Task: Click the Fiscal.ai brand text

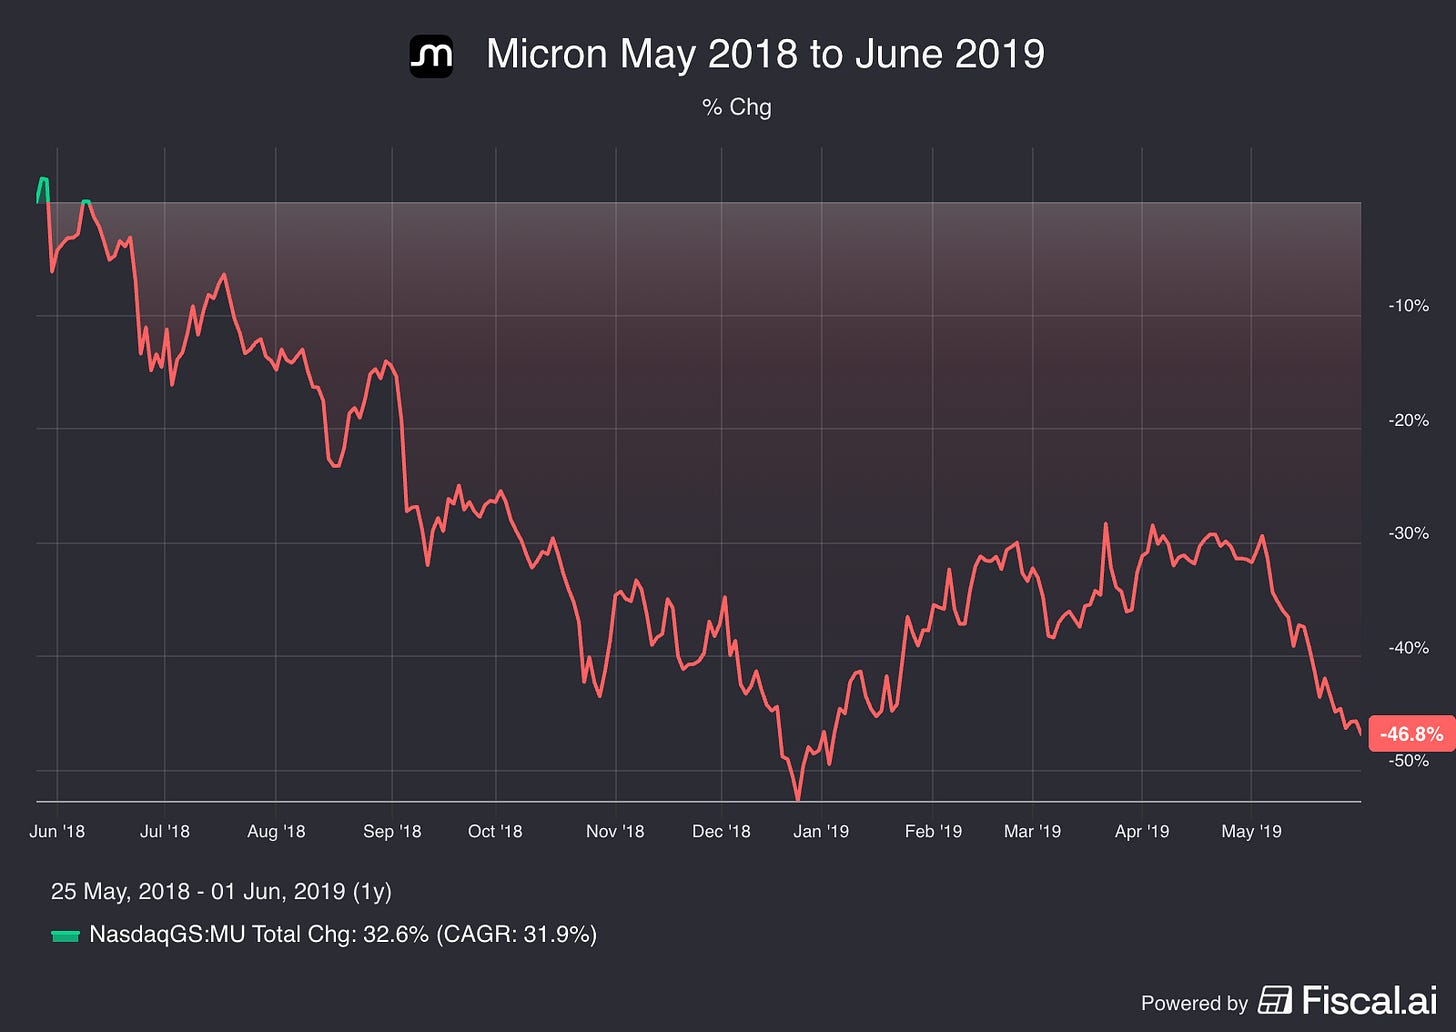Action: (1369, 1000)
